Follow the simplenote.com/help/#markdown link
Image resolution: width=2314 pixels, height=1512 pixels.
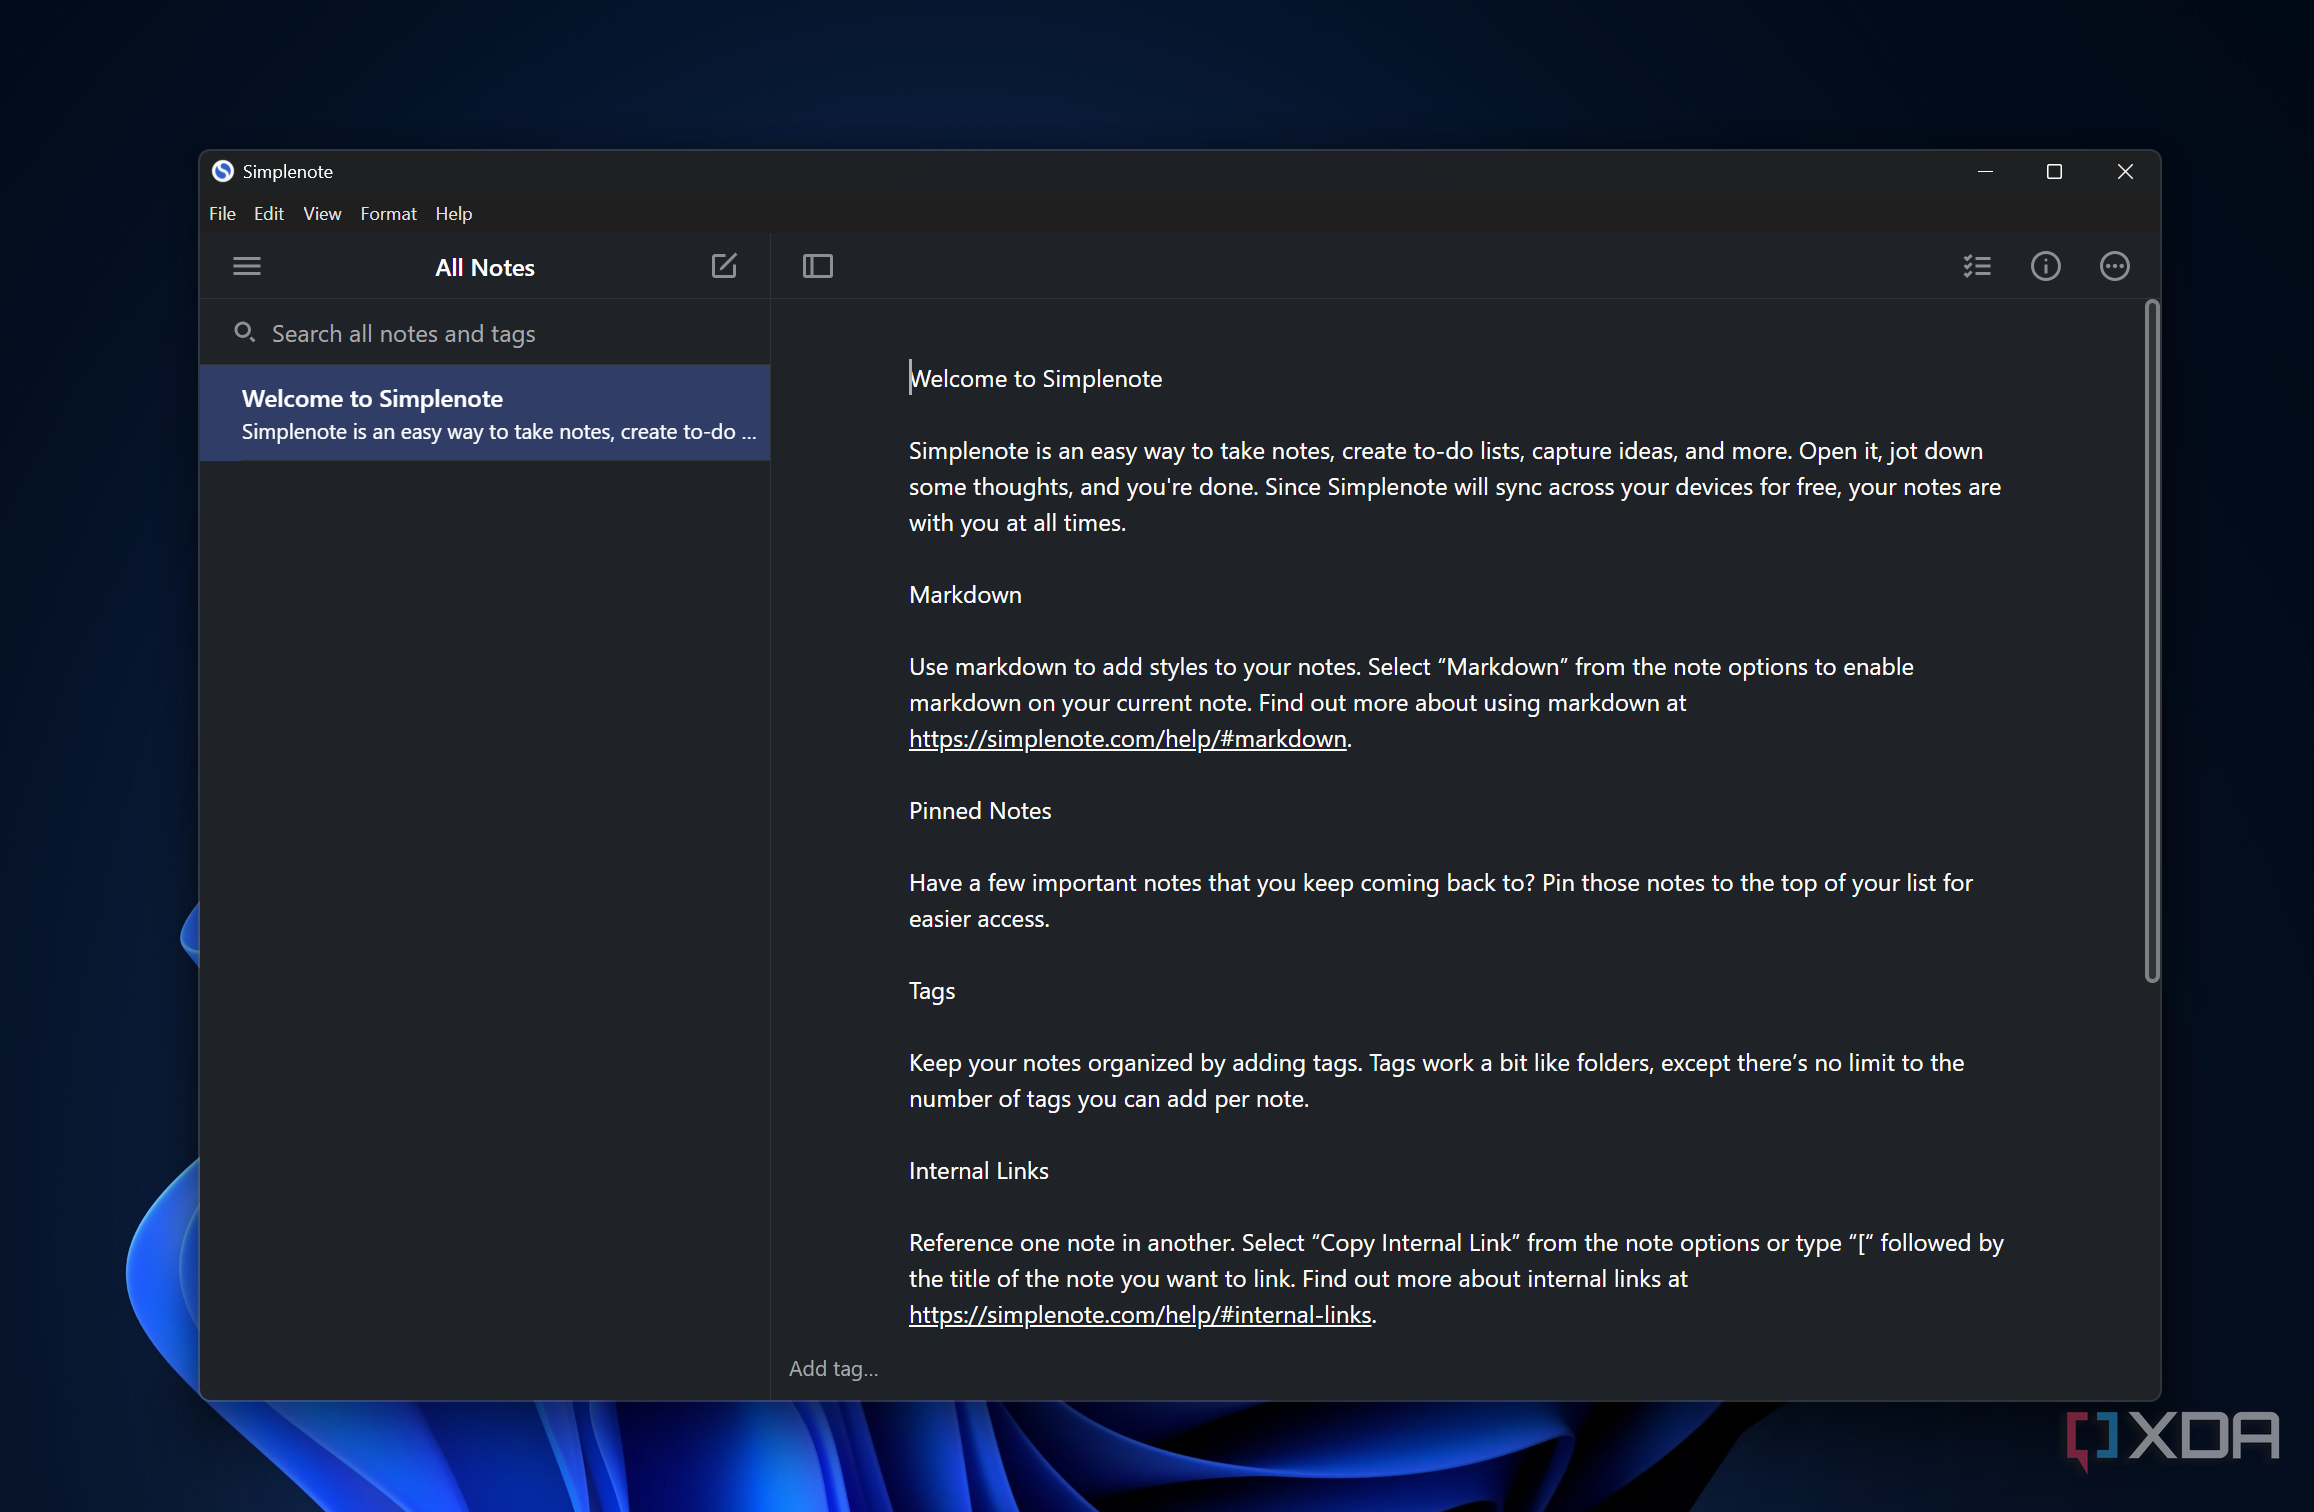1127,739
